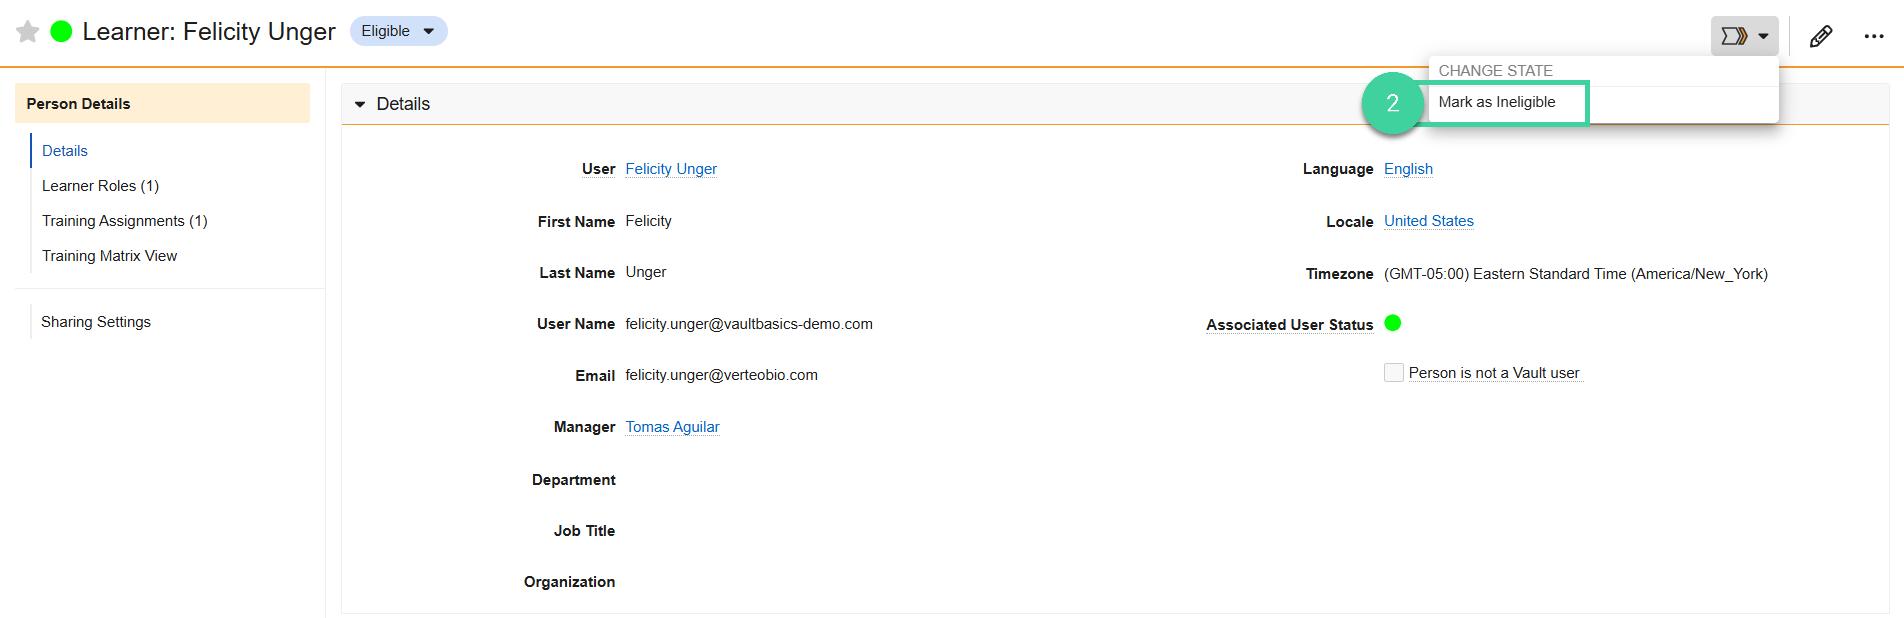Viewport: 1904px width, 618px height.
Task: Click the green Associated User Status indicator
Action: (1393, 323)
